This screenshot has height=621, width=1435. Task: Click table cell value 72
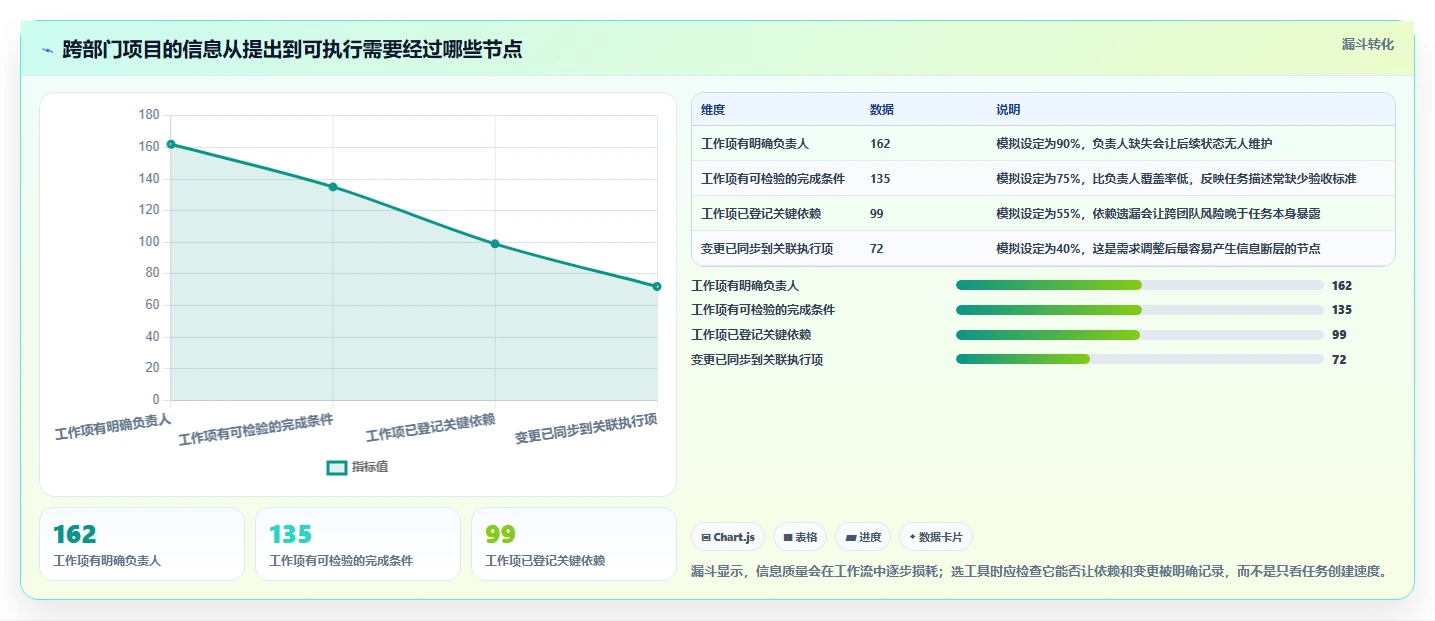(x=877, y=249)
